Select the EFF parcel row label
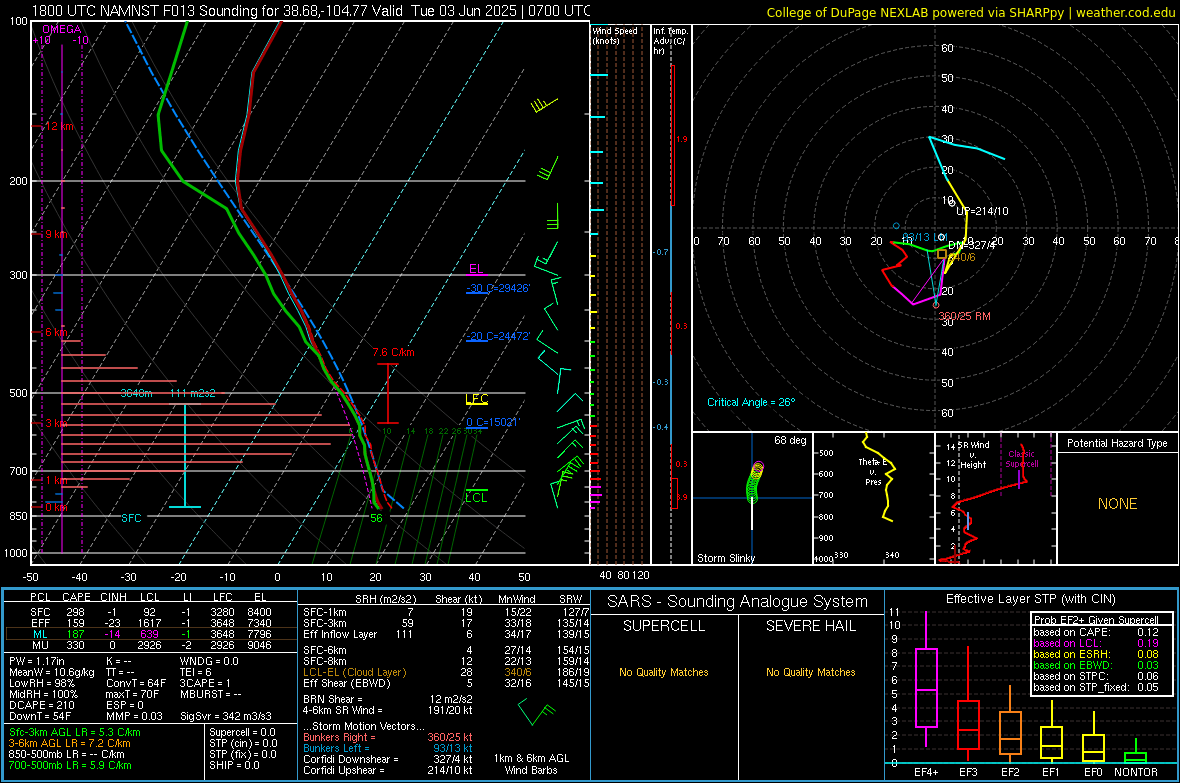The width and height of the screenshot is (1180, 783). click(x=41, y=623)
